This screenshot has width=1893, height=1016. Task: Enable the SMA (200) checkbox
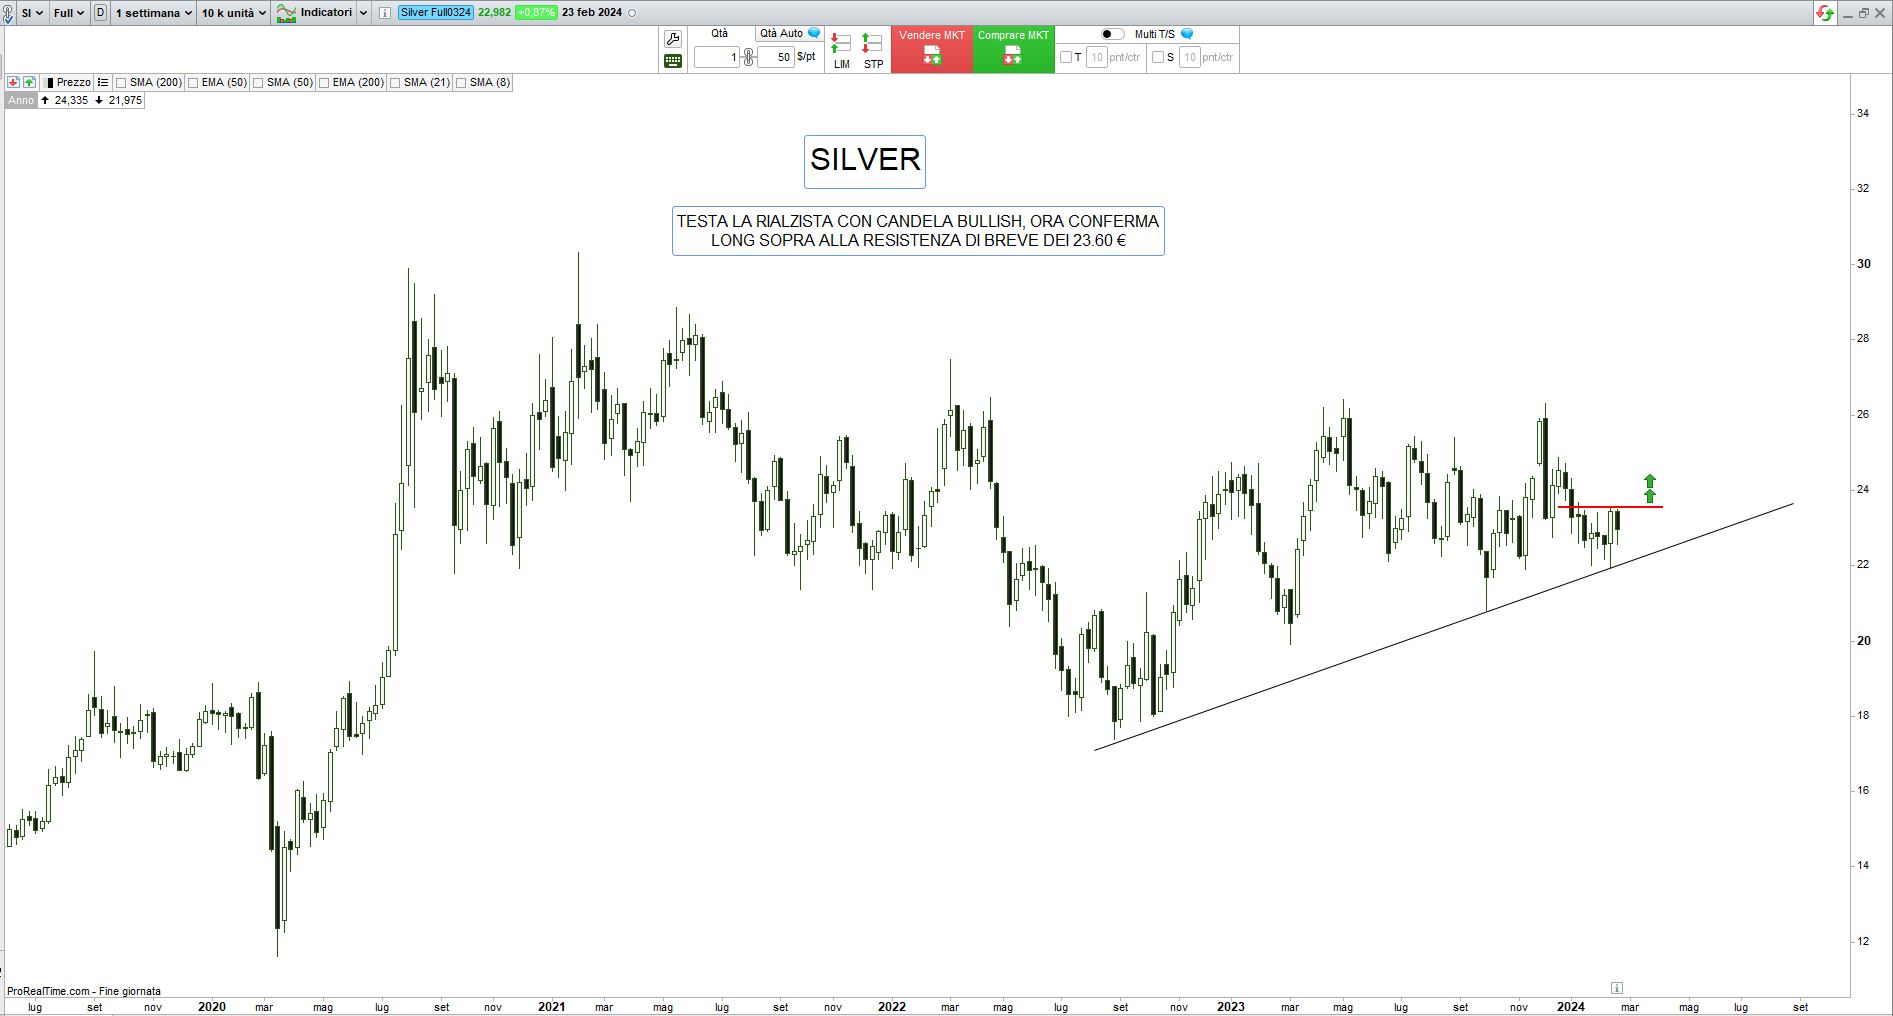[x=121, y=83]
